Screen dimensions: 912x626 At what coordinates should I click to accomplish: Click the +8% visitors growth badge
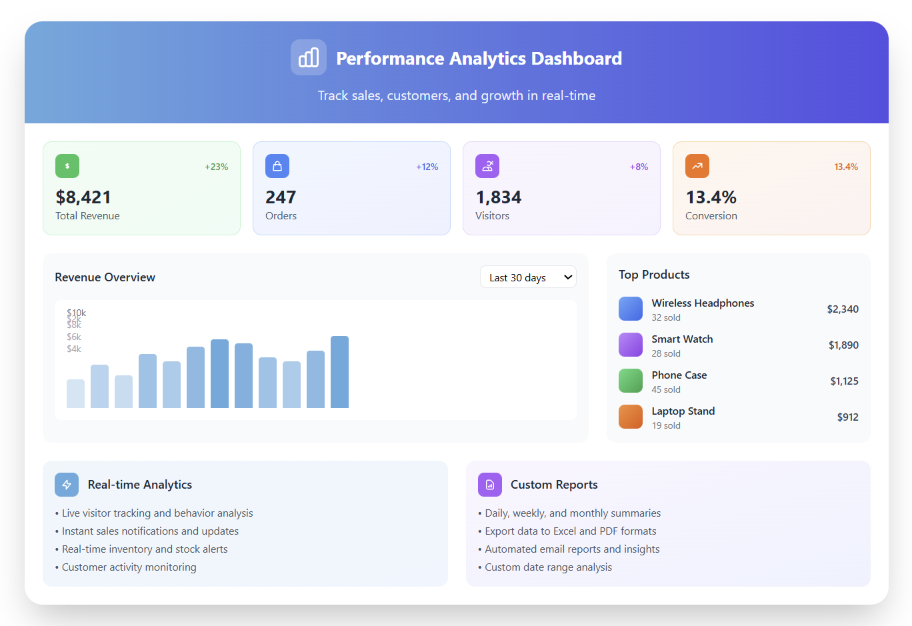coord(639,167)
